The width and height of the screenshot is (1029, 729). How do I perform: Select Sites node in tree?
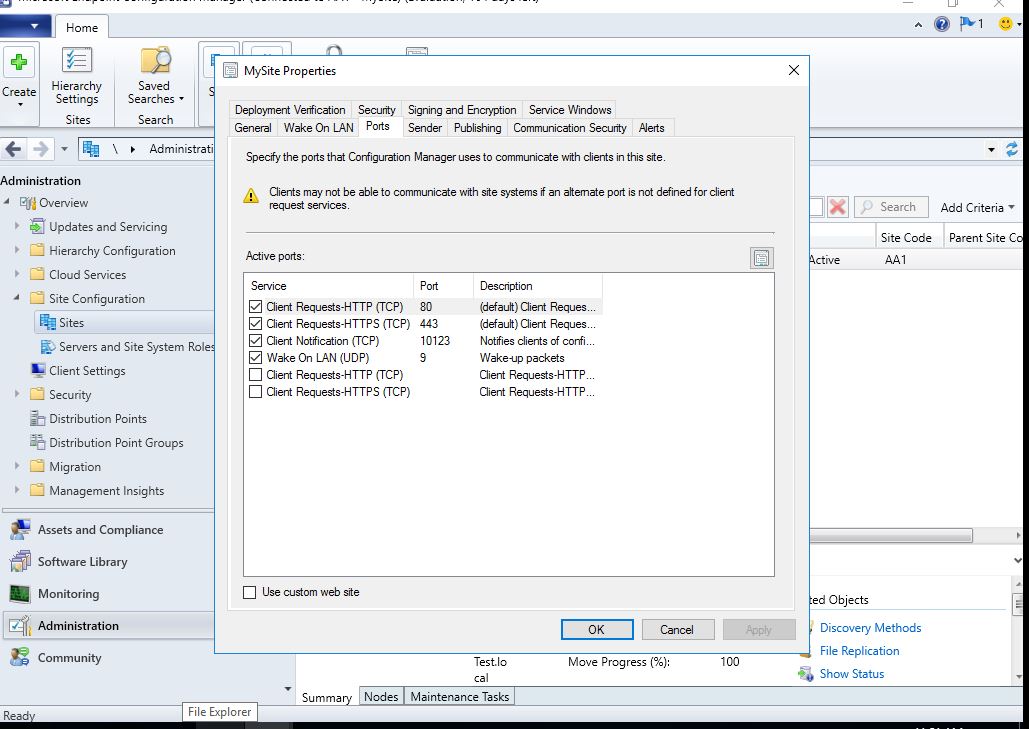(71, 322)
